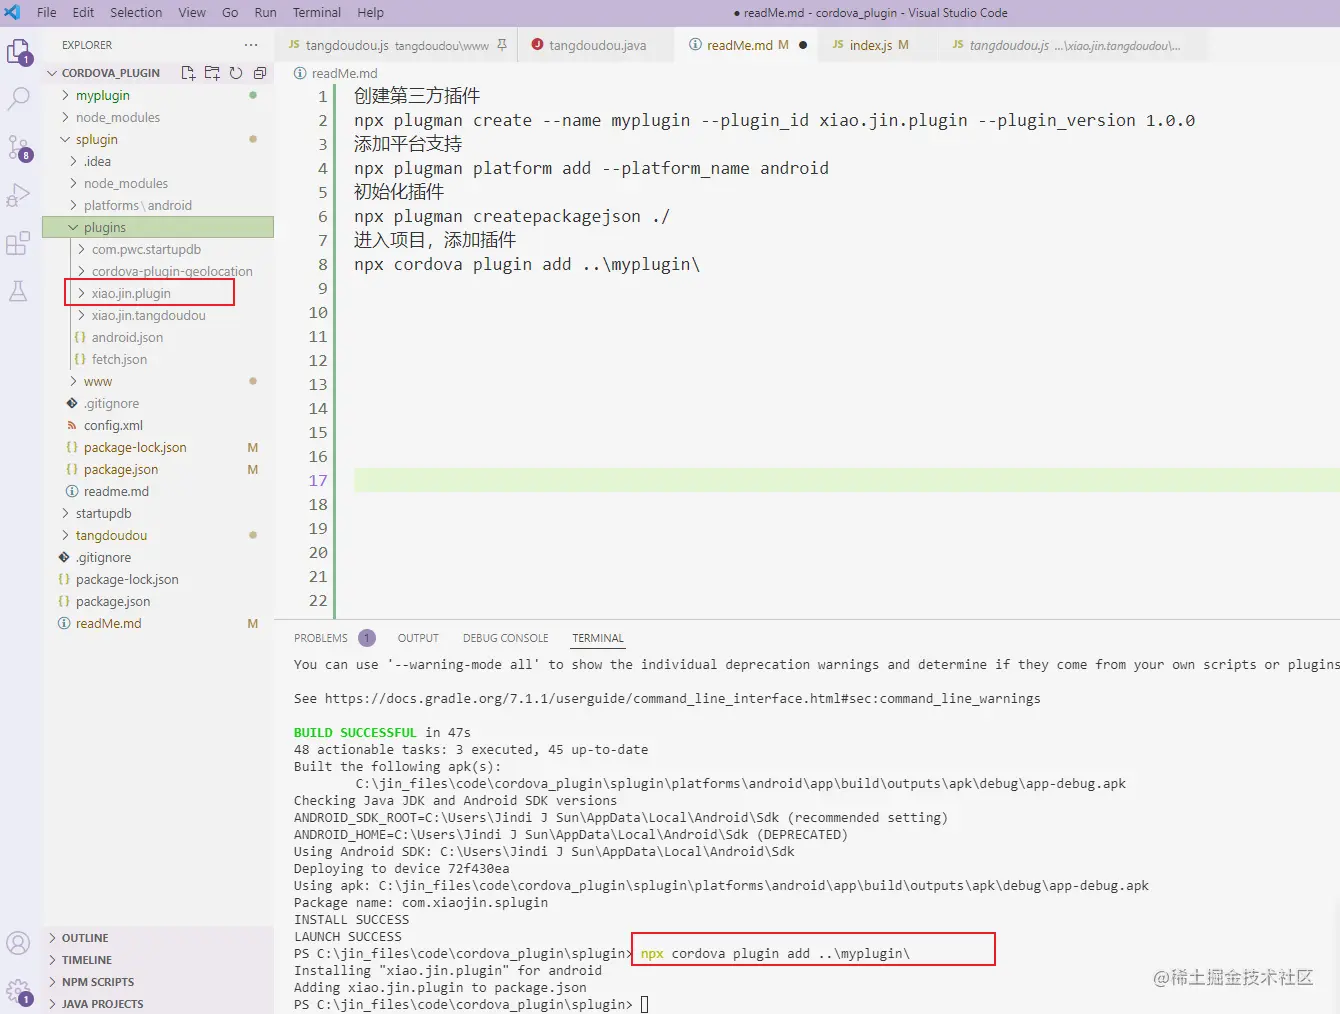
Task: Collapse the splugin folder
Action: click(x=158, y=139)
